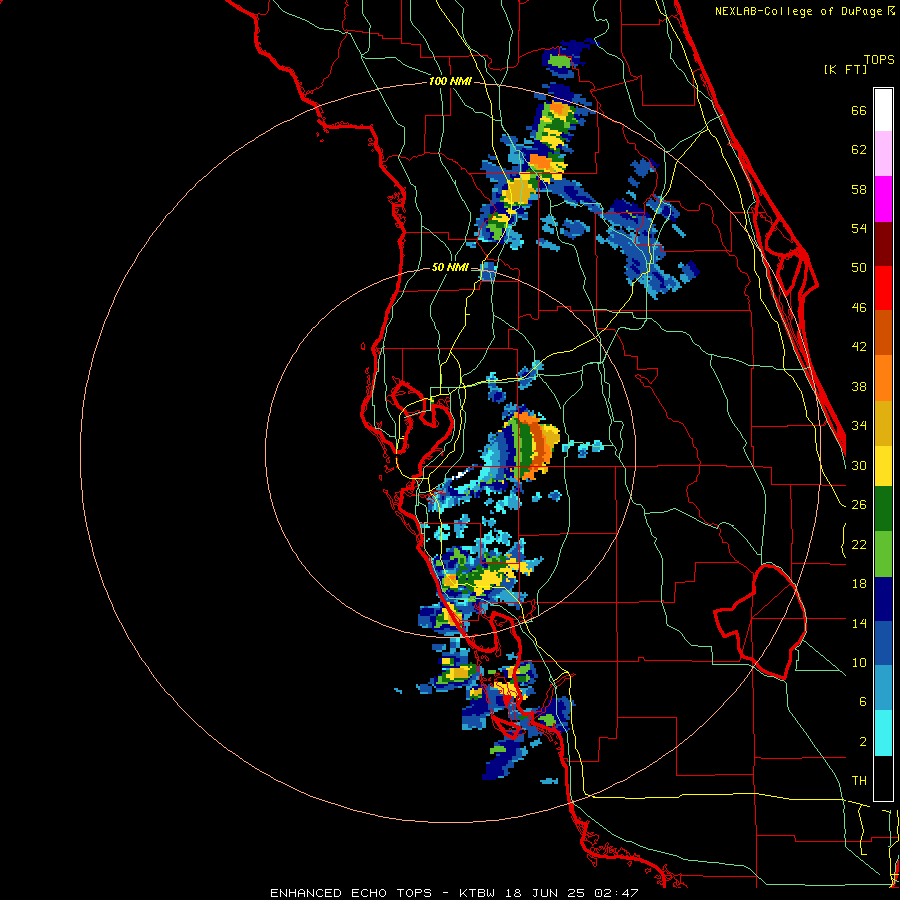Pick the gold swatch beside 34

tap(883, 423)
